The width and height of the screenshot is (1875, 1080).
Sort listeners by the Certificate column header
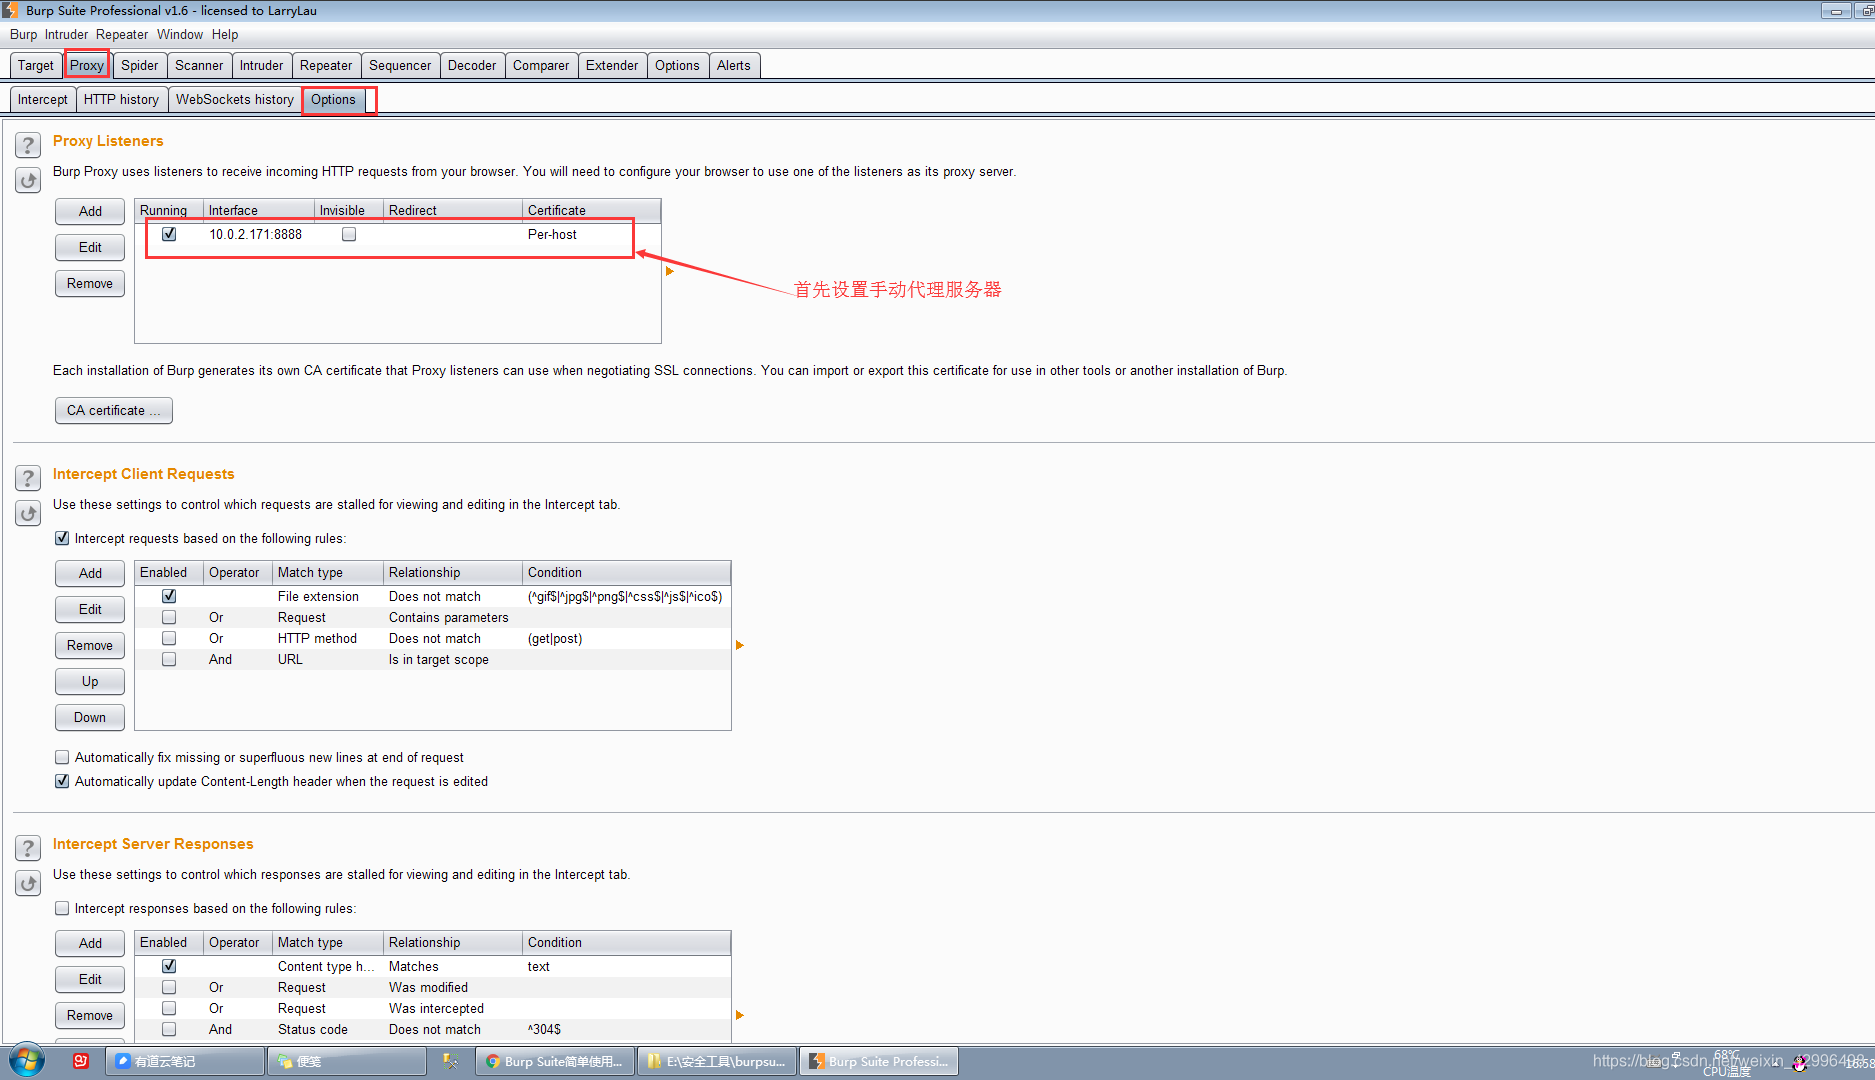pos(591,210)
